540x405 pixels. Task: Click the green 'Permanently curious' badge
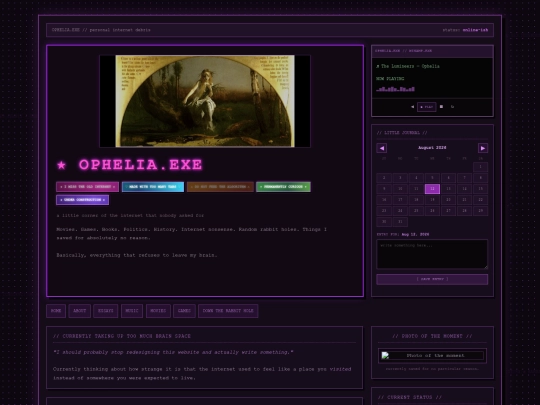[283, 187]
